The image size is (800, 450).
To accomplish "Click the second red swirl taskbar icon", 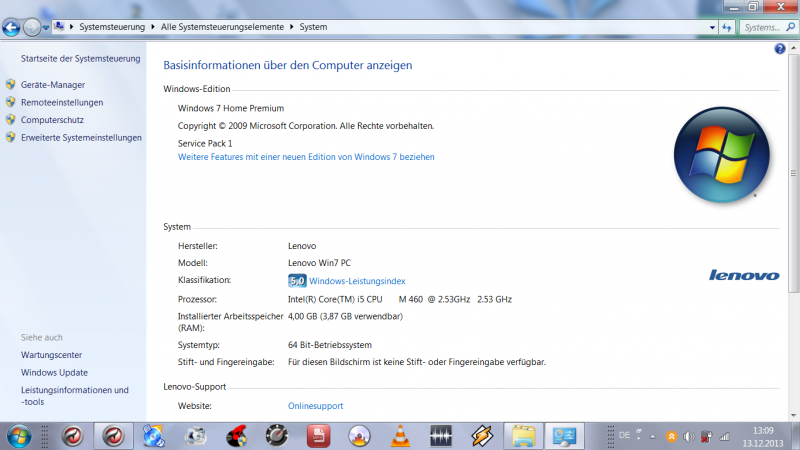I will (x=113, y=437).
